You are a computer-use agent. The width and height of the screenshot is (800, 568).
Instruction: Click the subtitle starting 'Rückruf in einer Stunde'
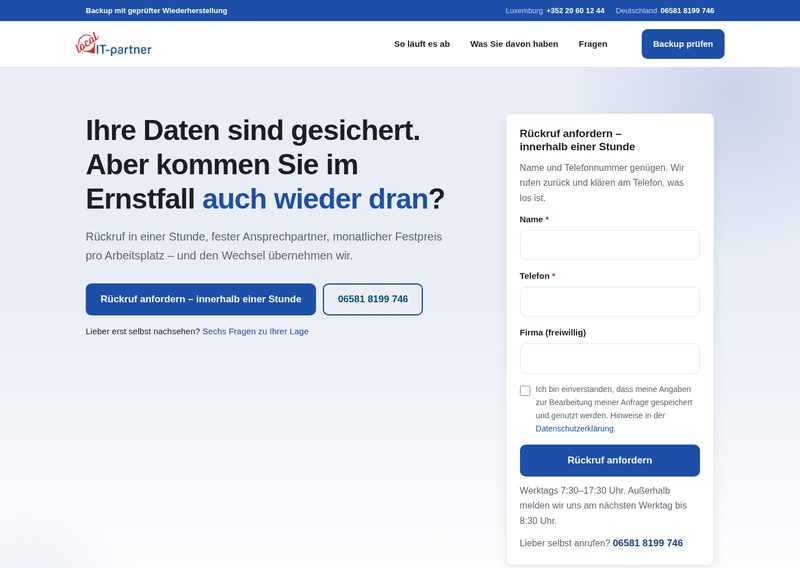coord(264,246)
